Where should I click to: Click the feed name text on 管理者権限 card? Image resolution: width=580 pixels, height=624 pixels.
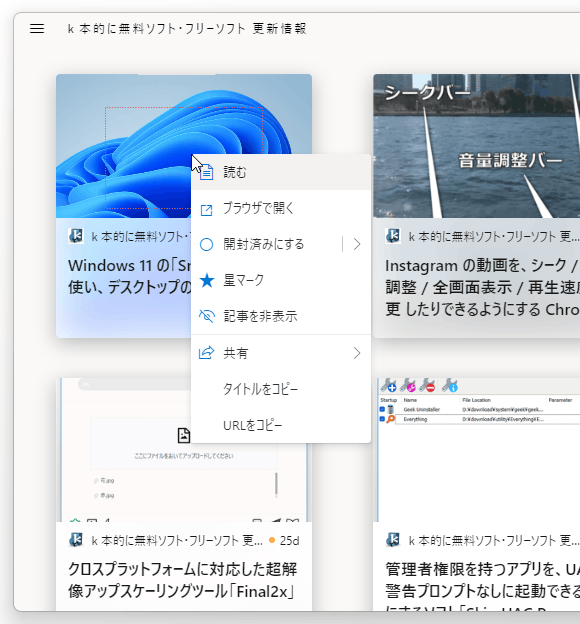click(x=494, y=540)
